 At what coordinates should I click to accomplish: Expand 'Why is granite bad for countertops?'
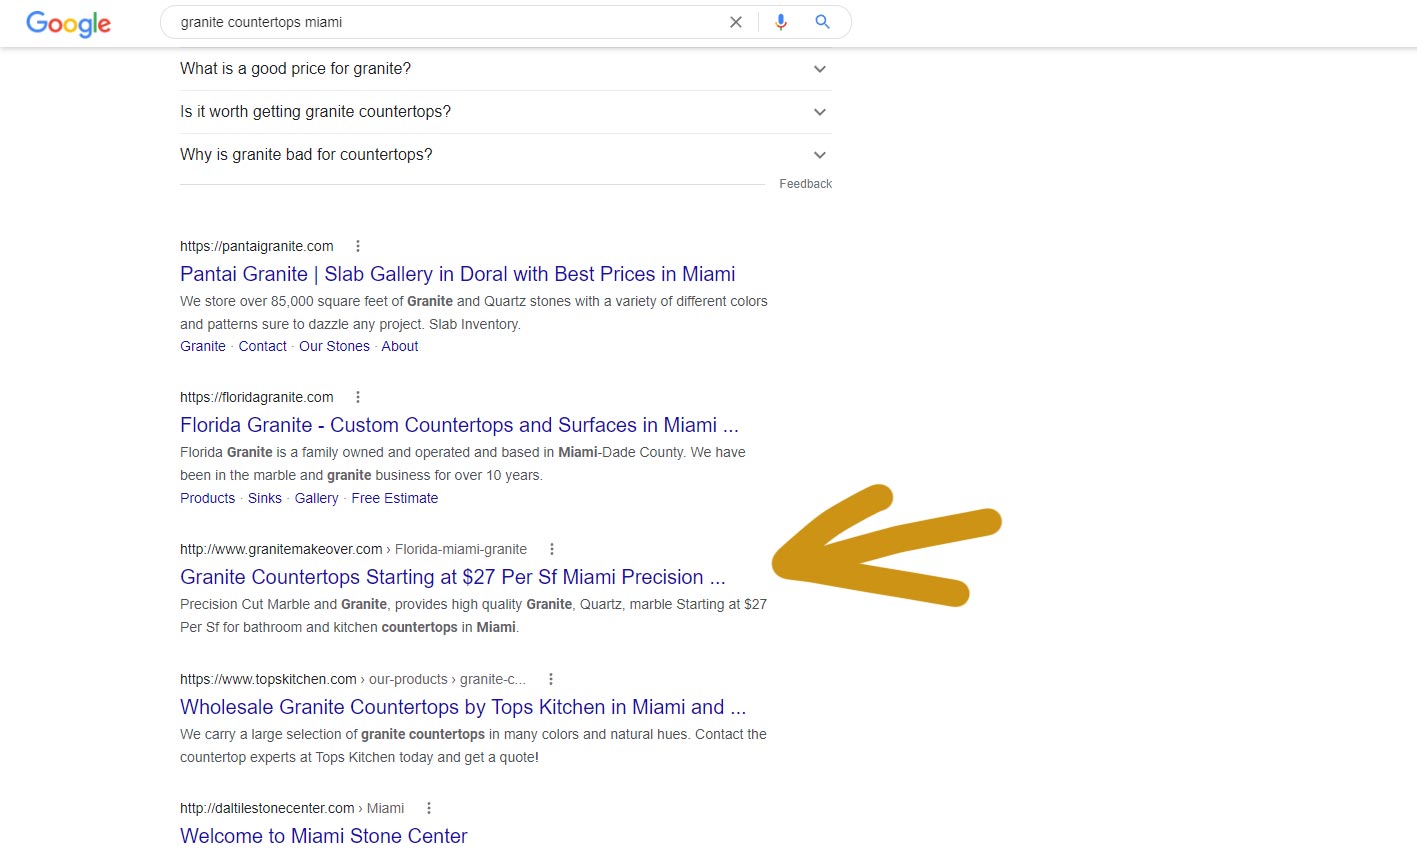(x=505, y=155)
